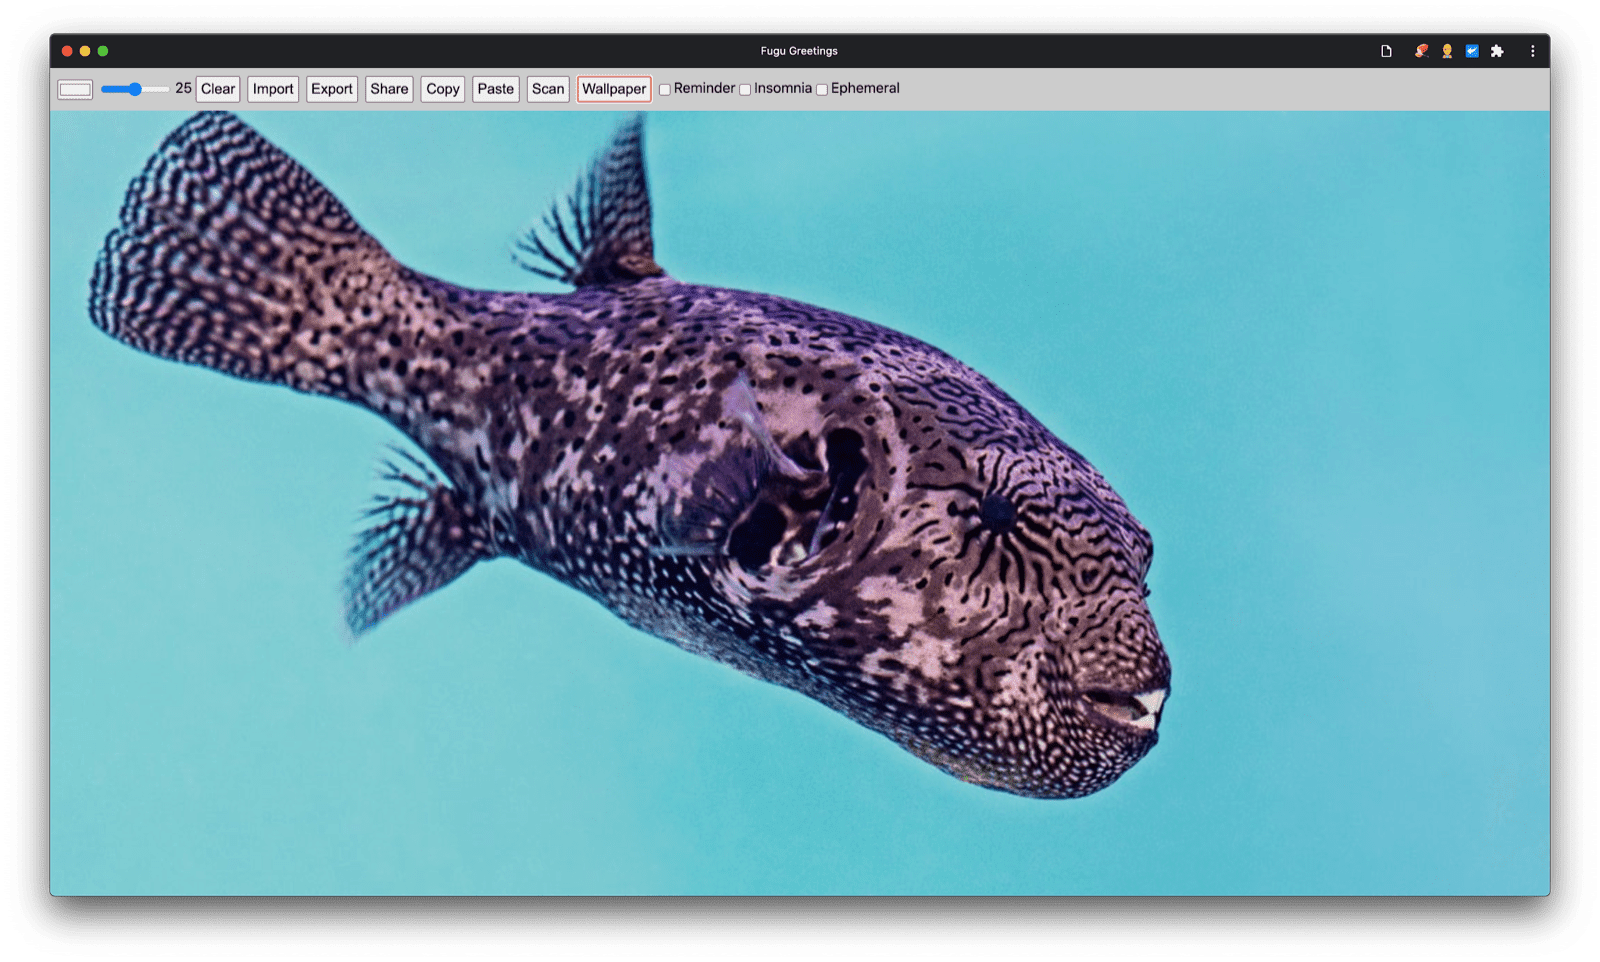Click the Clear button
Screen dimensions: 1600x962
click(x=218, y=89)
